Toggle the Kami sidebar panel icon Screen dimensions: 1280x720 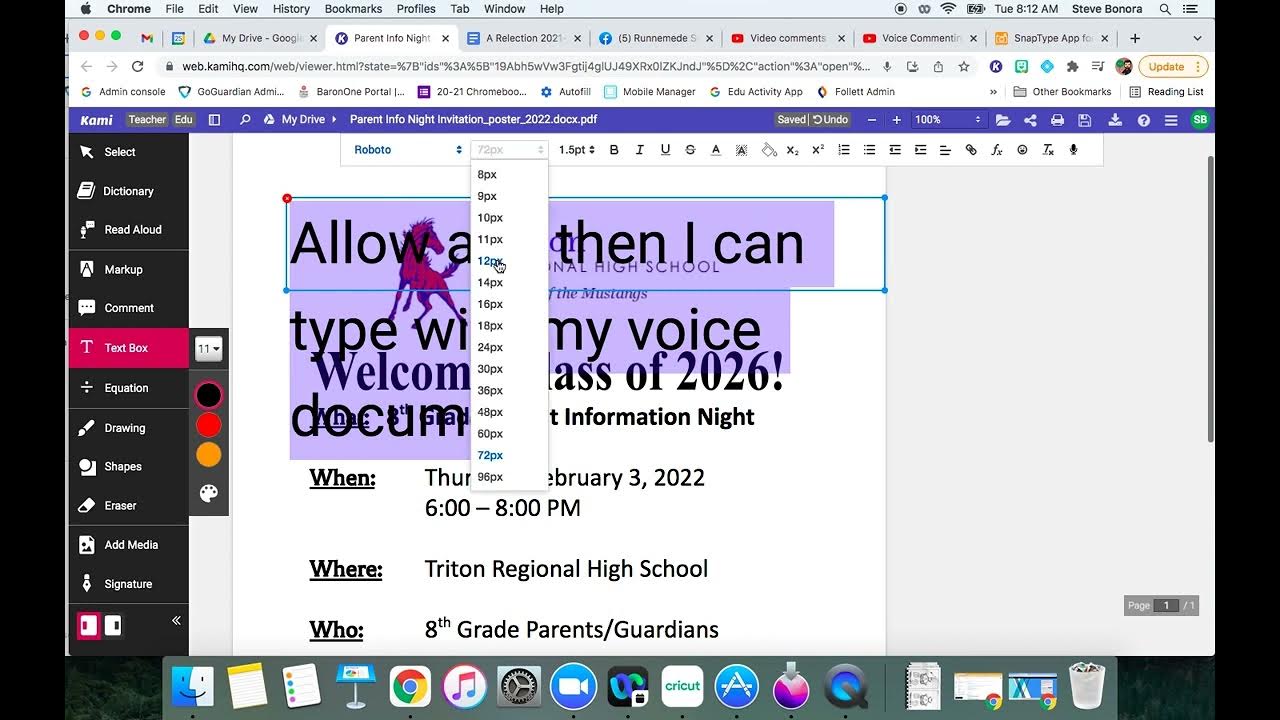pyautogui.click(x=214, y=120)
